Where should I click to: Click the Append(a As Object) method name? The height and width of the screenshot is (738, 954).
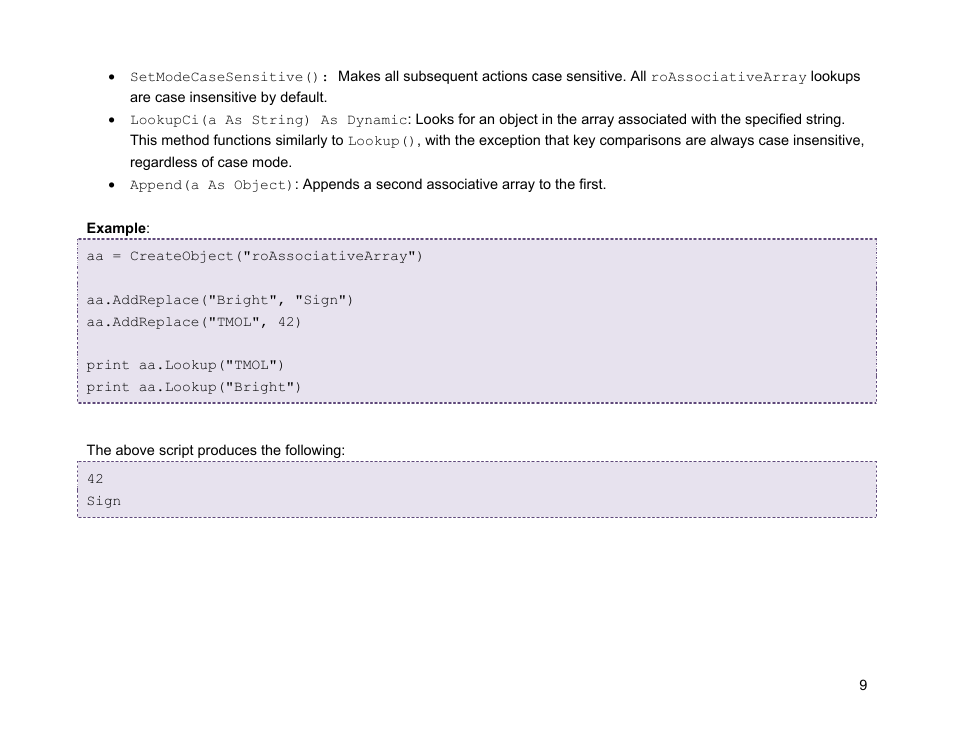tap(212, 185)
